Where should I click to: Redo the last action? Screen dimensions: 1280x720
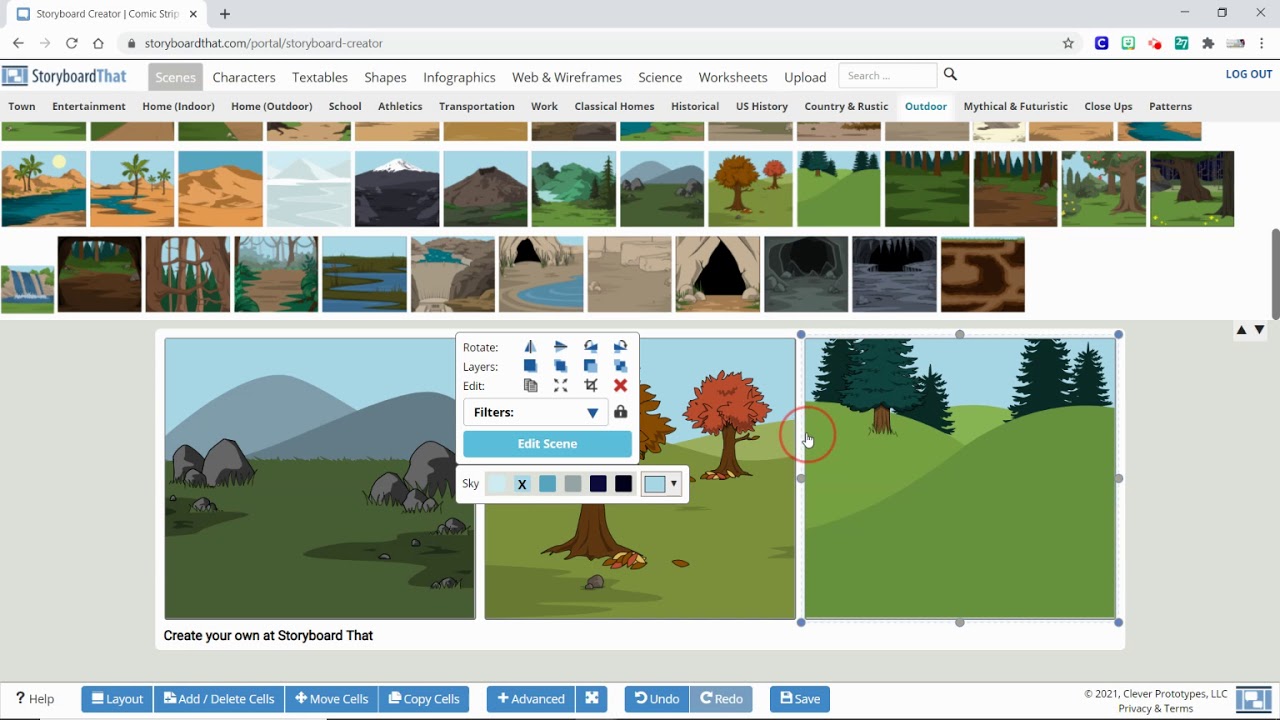(x=721, y=699)
